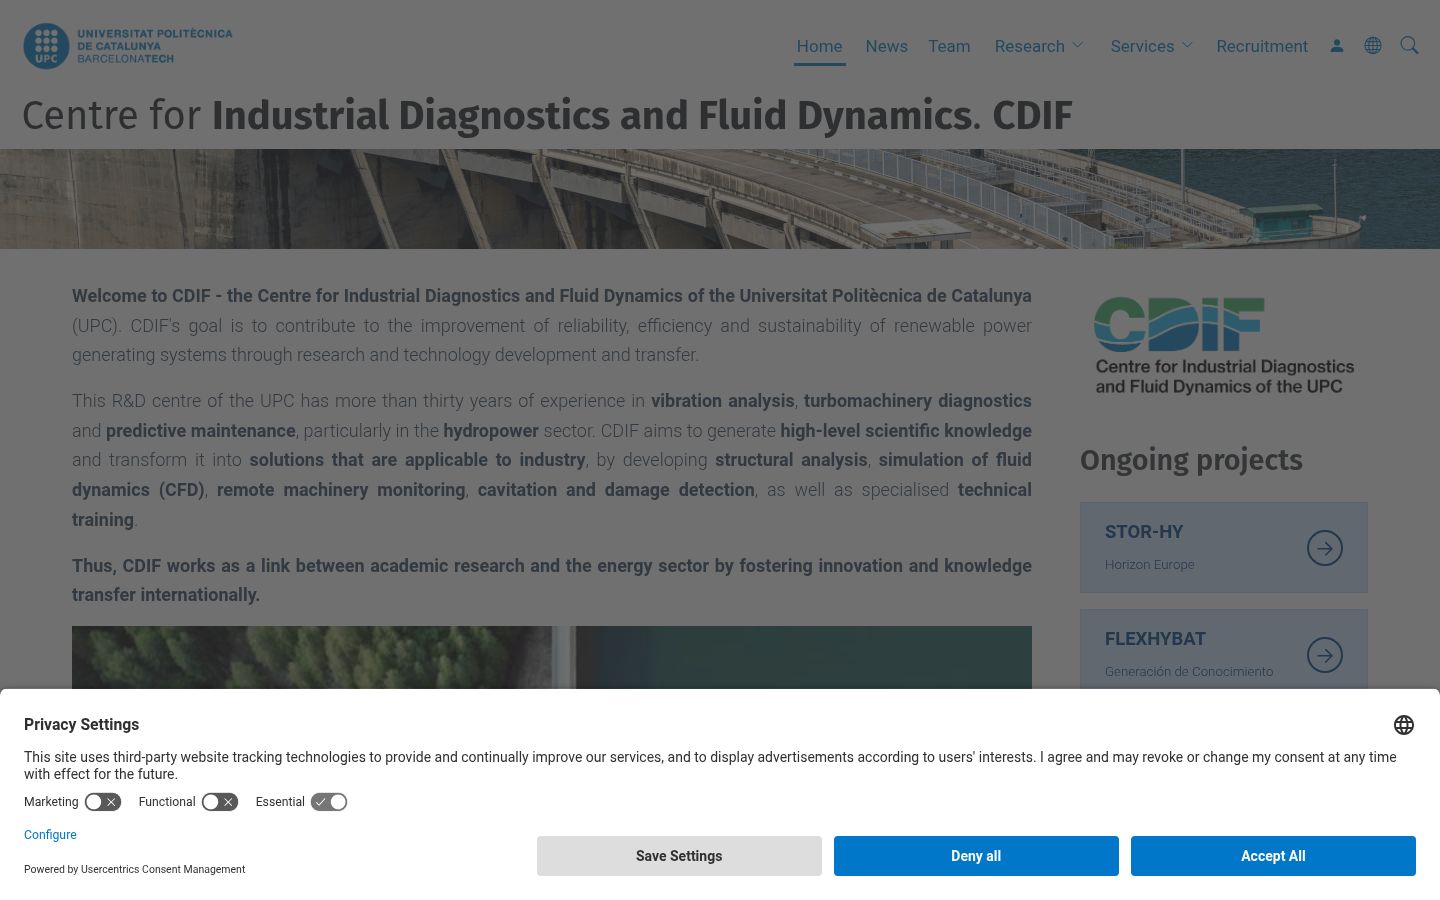Click the STOR-HY arrow circle icon
1440x900 pixels.
1325,548
